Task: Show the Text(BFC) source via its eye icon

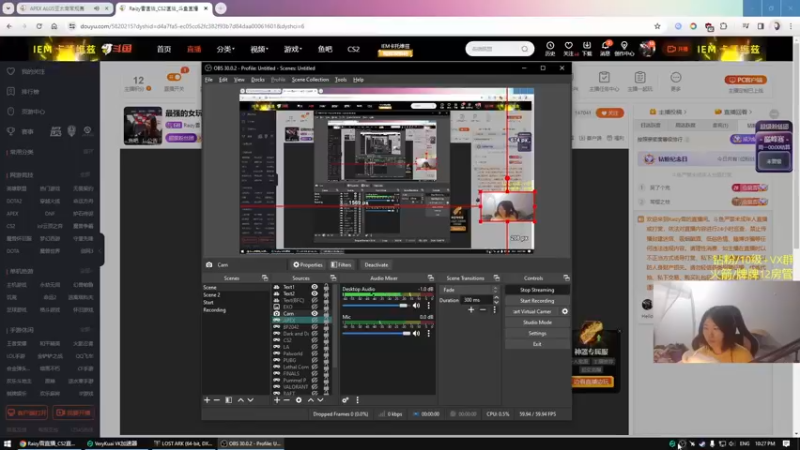Action: tap(314, 301)
